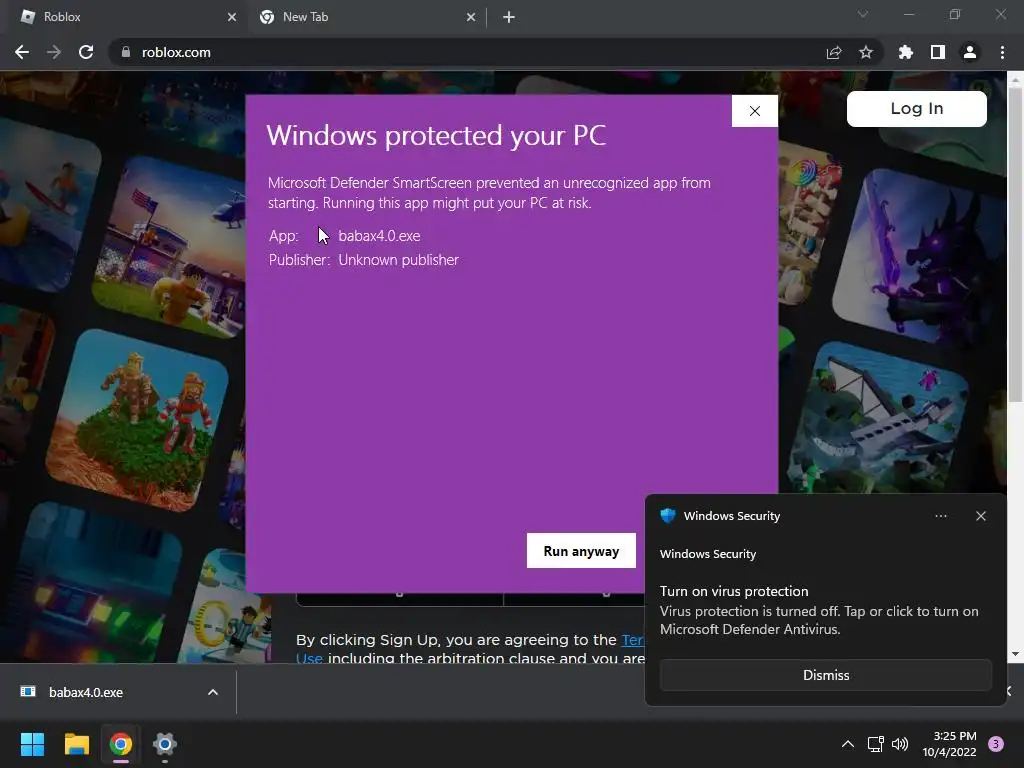Screen dimensions: 1024x768
Task: Click the Chrome taskbar icon
Action: point(121,744)
